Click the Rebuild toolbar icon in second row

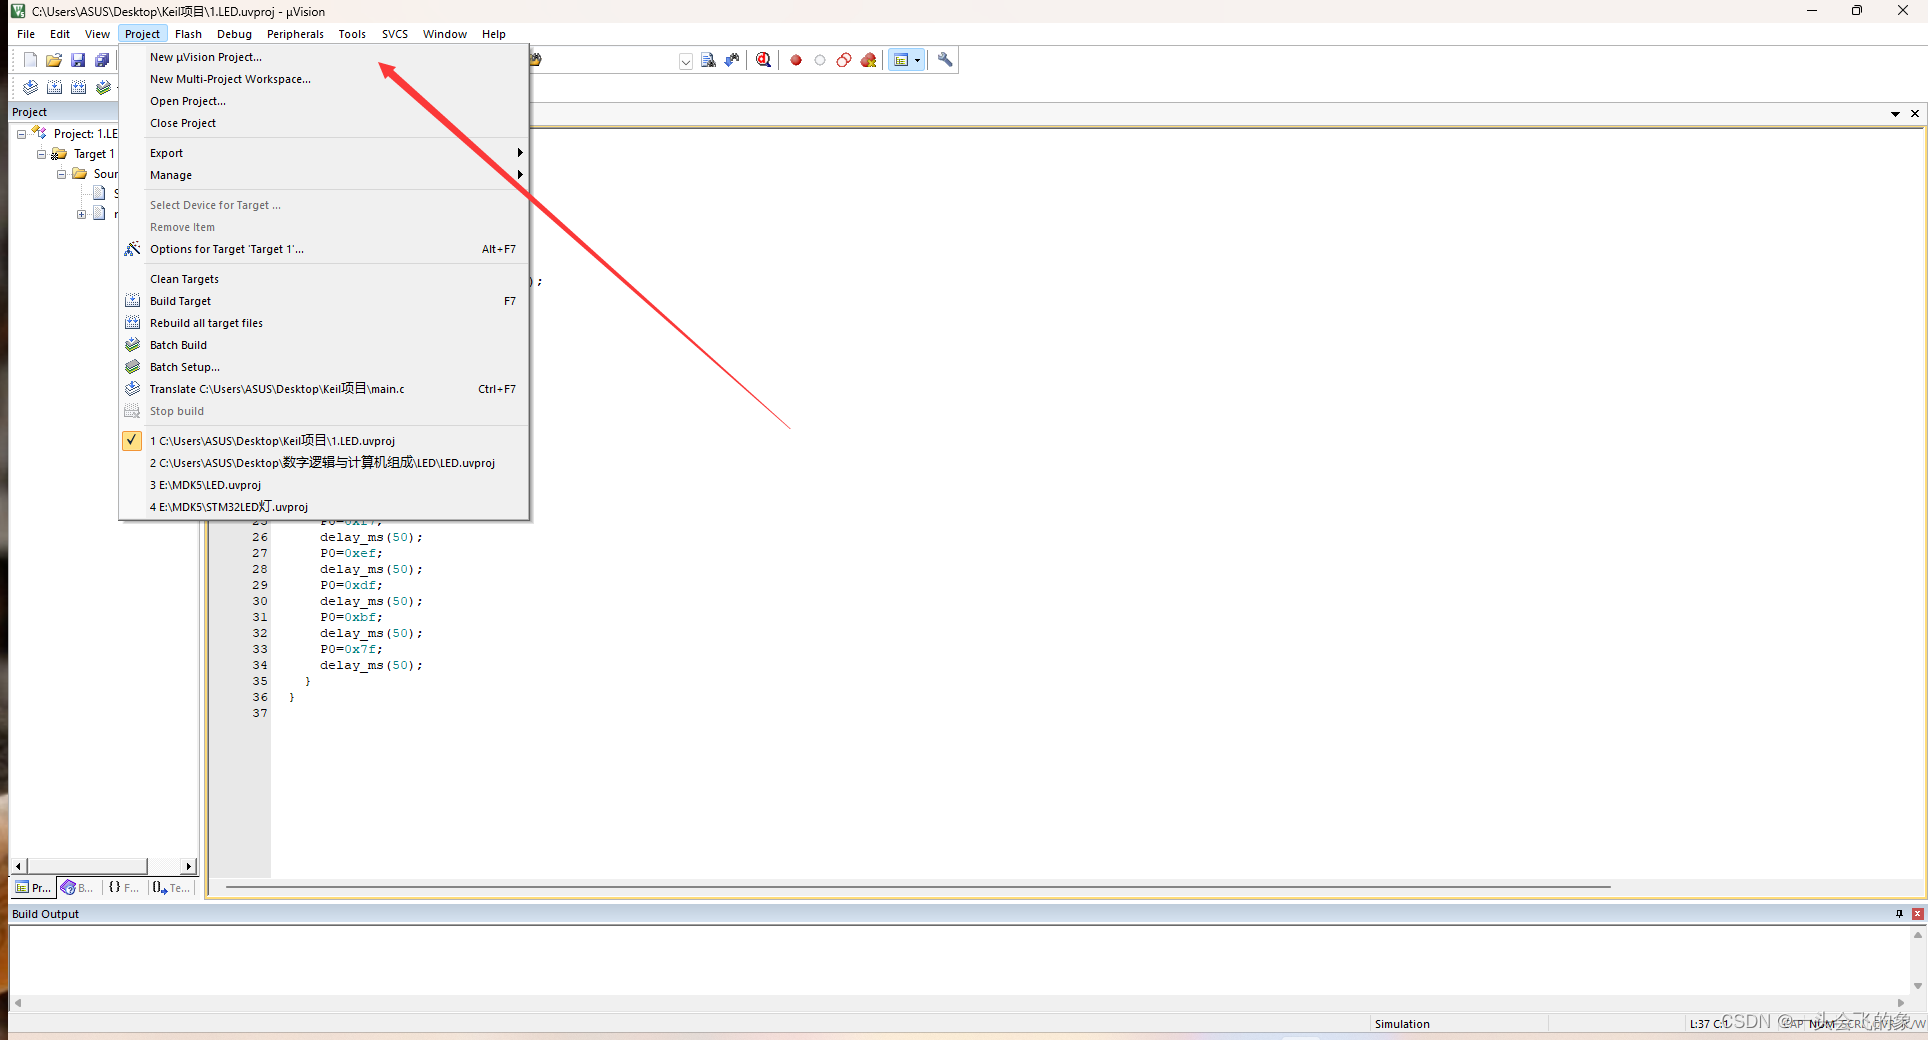78,87
